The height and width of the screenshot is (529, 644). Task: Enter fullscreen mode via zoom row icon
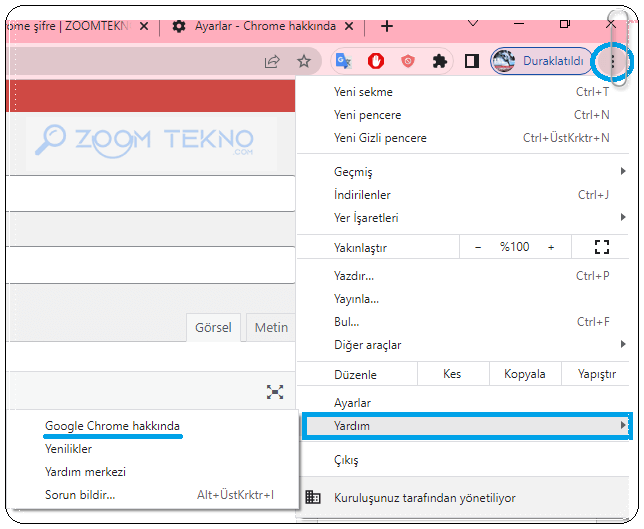pyautogui.click(x=602, y=247)
